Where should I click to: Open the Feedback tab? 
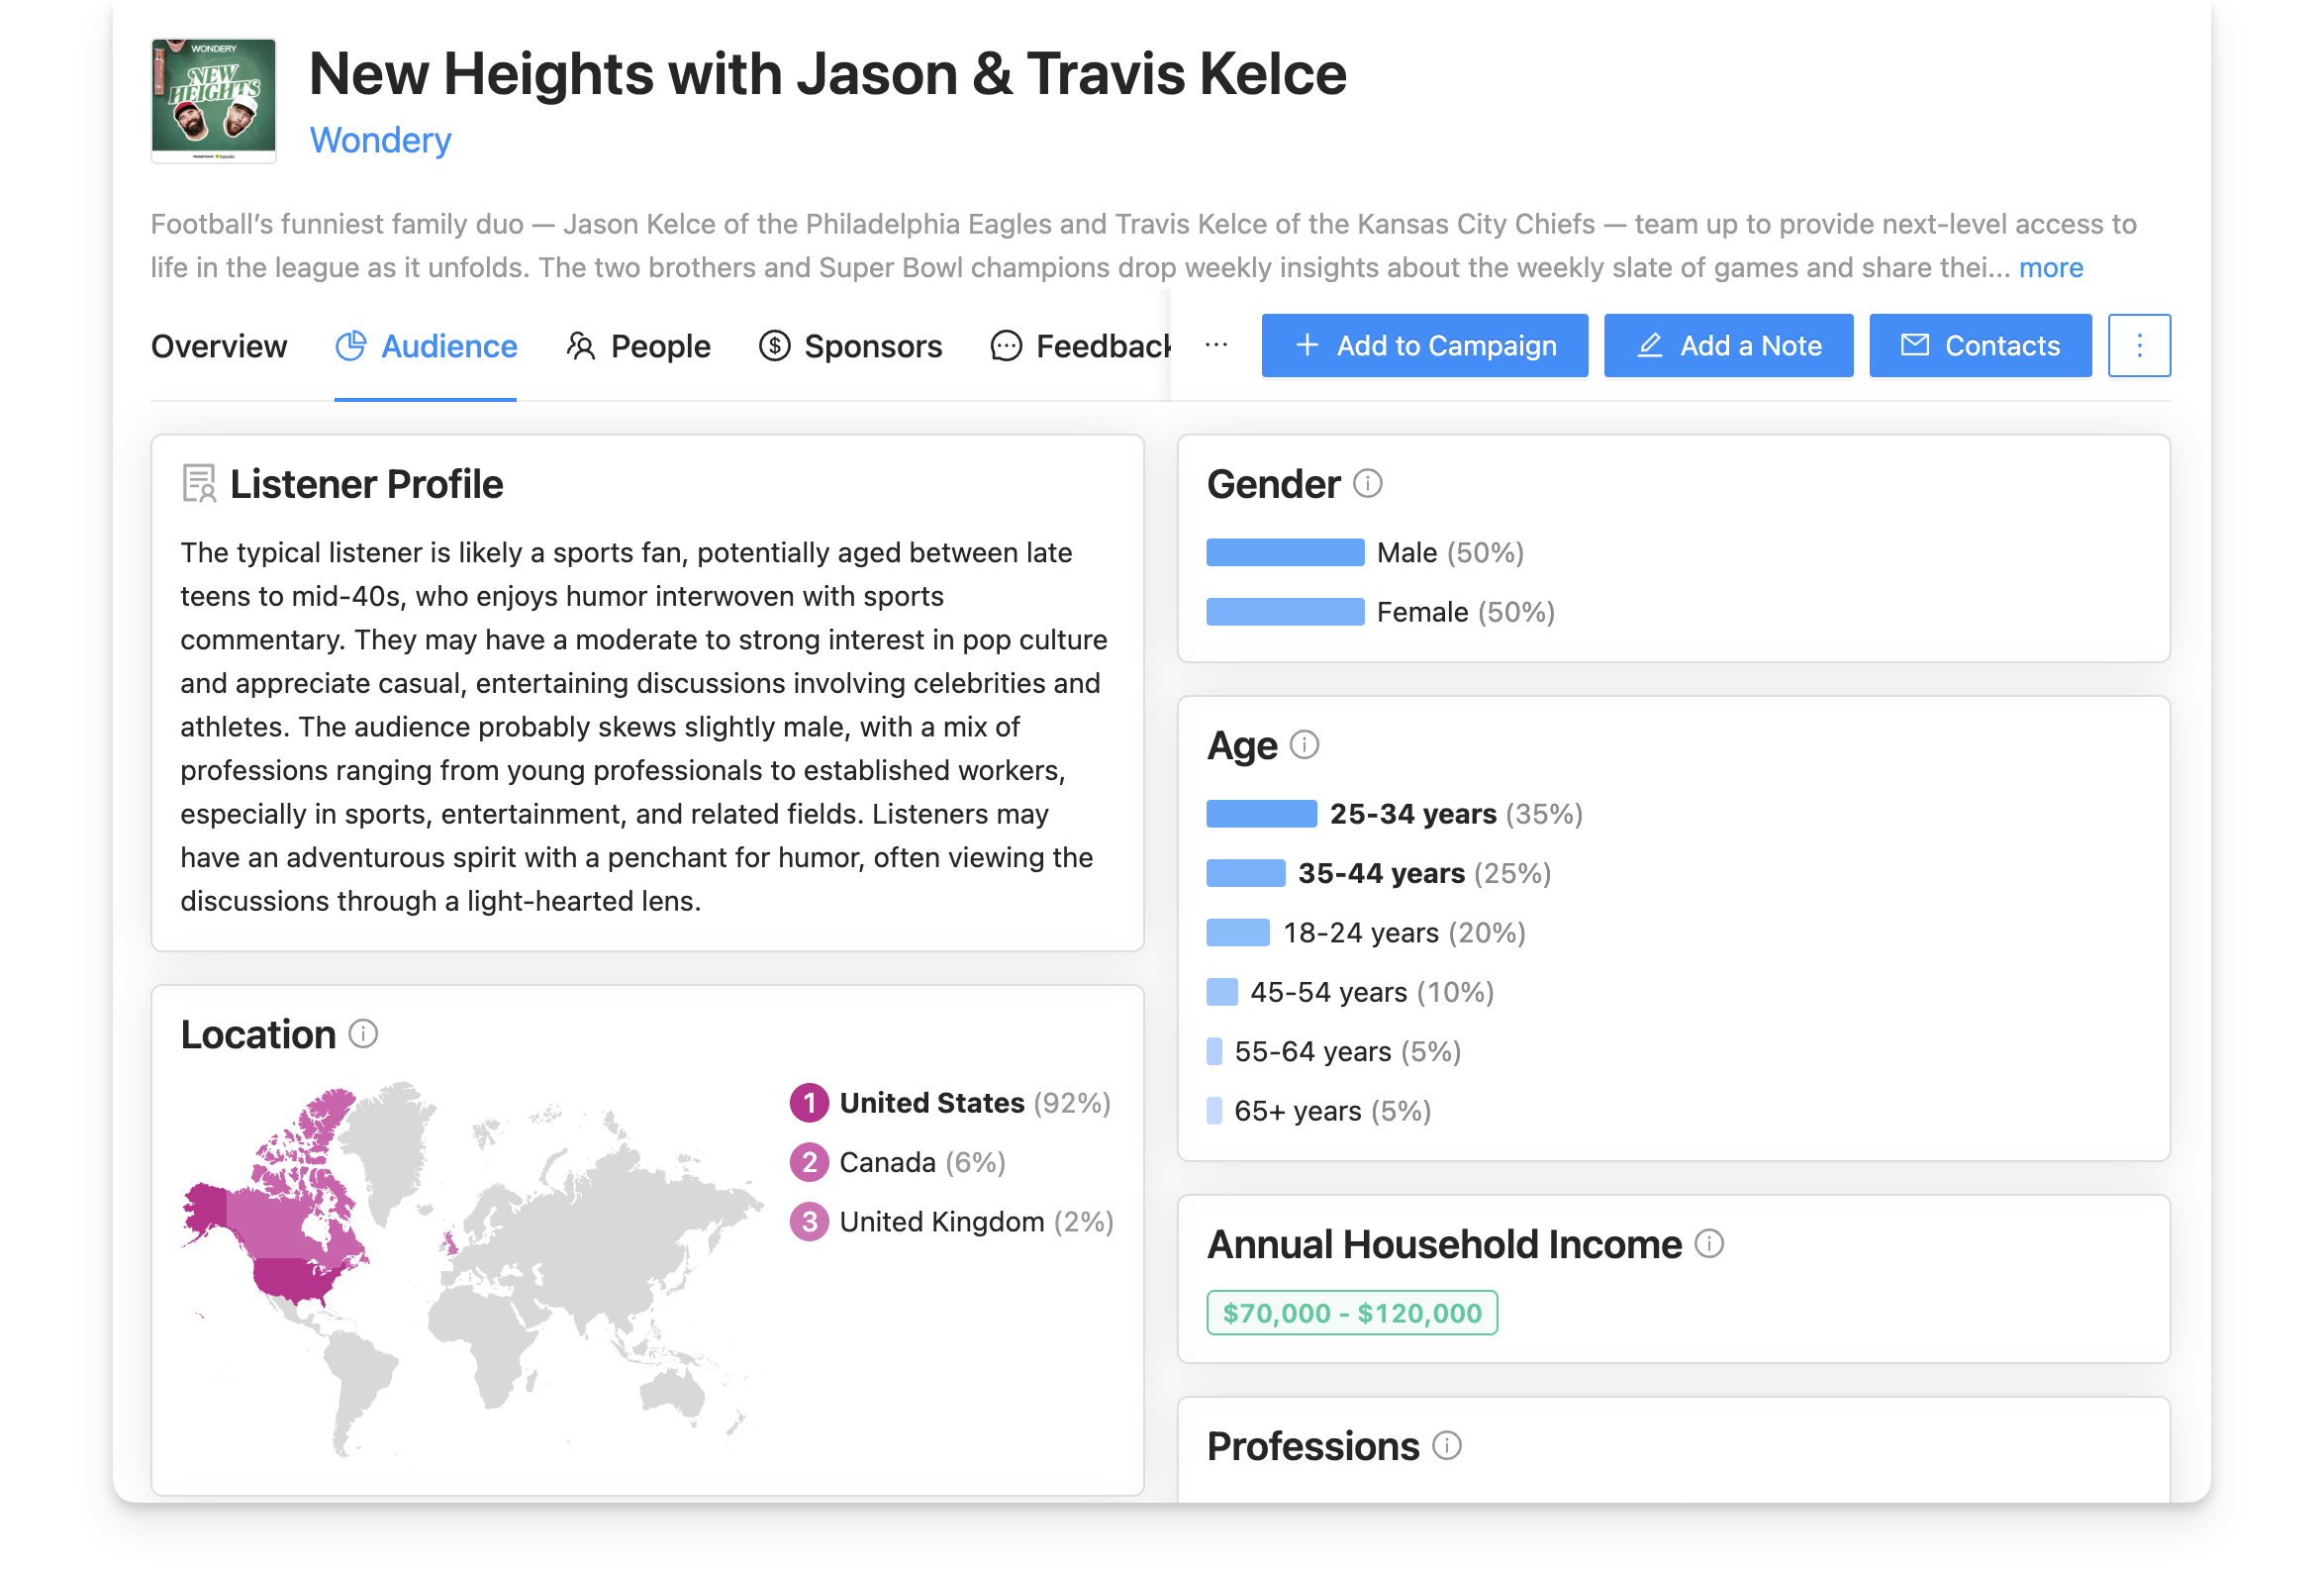[1080, 346]
